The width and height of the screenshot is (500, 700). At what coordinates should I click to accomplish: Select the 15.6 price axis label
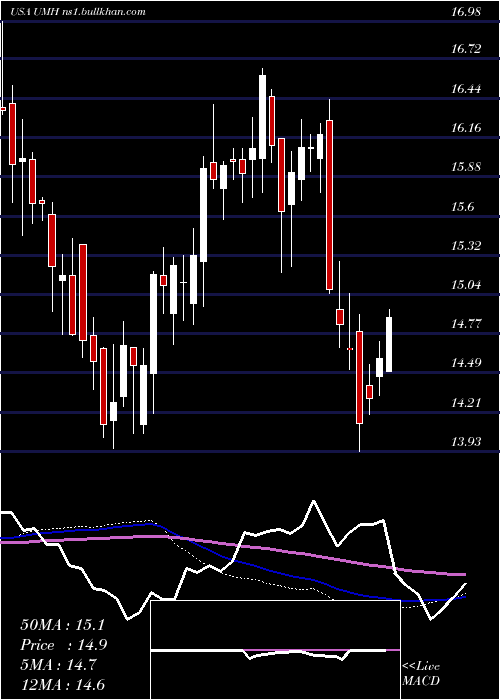click(462, 207)
